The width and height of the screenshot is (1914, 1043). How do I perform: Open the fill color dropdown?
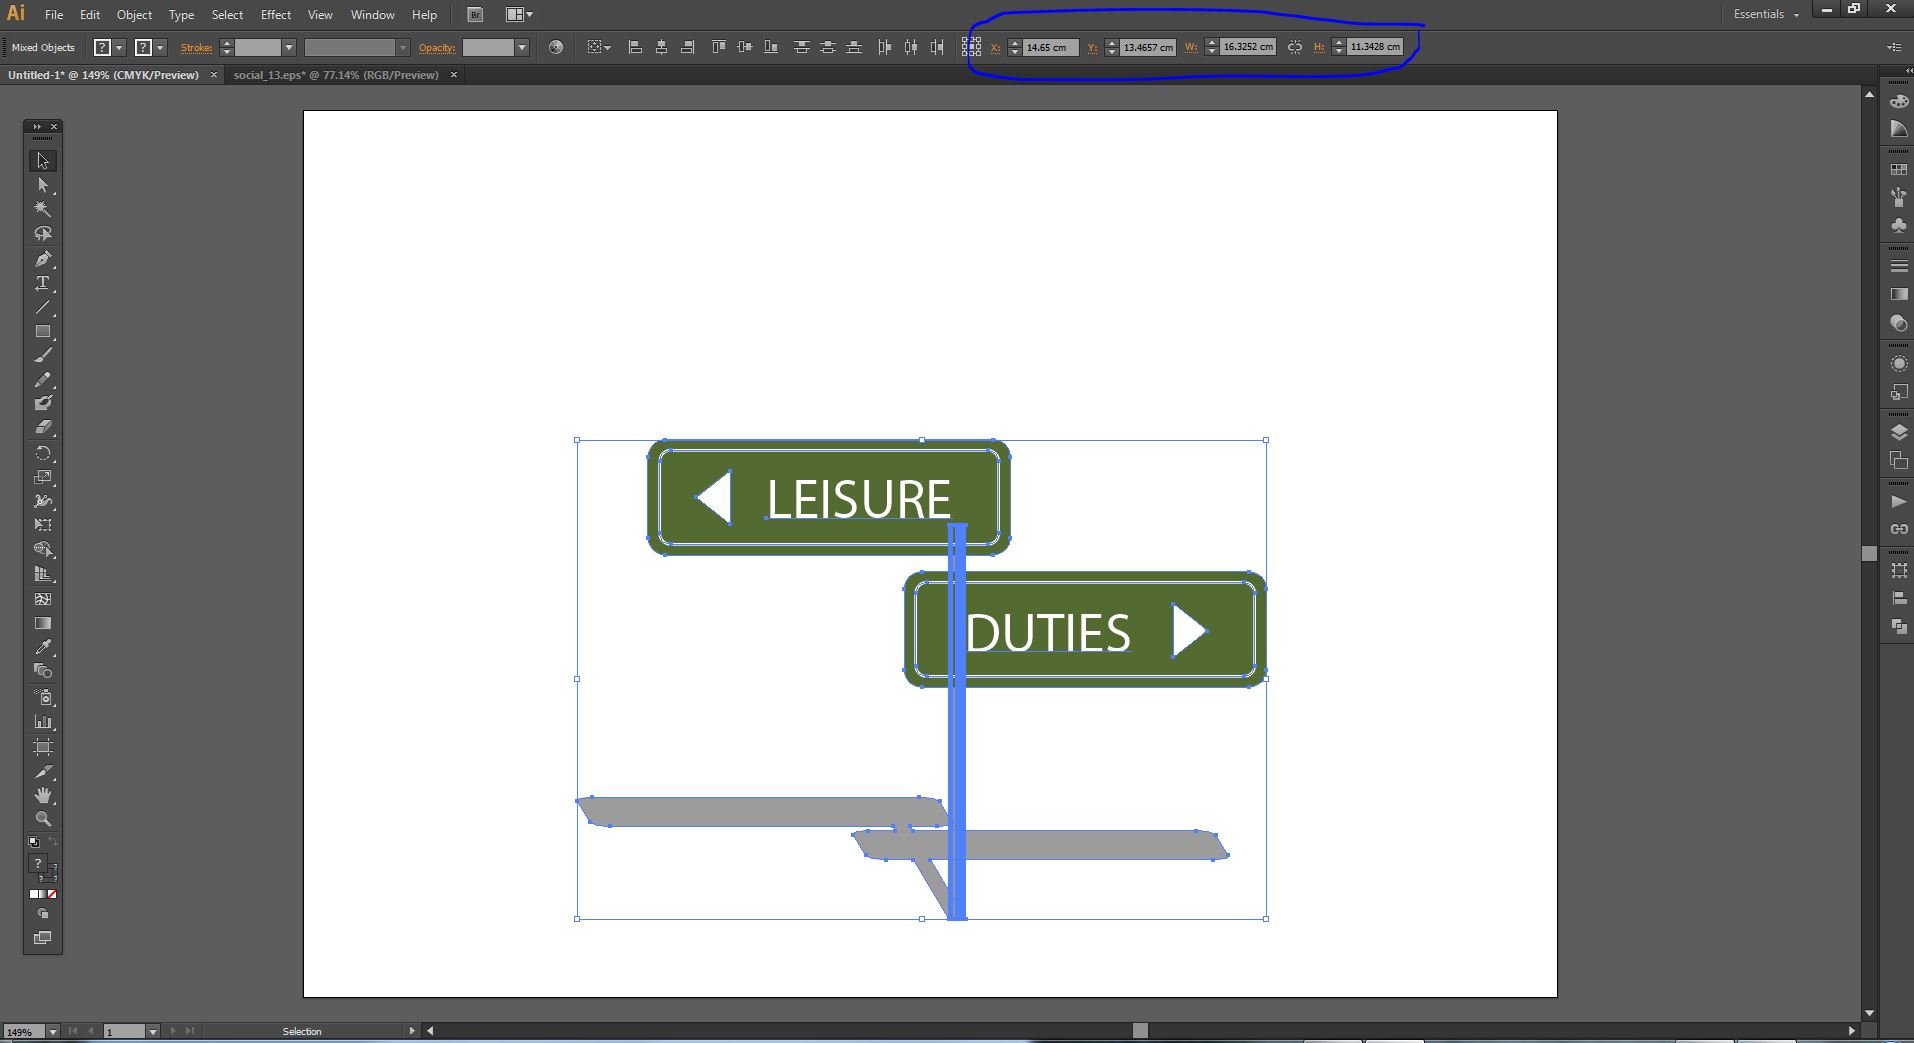point(119,47)
